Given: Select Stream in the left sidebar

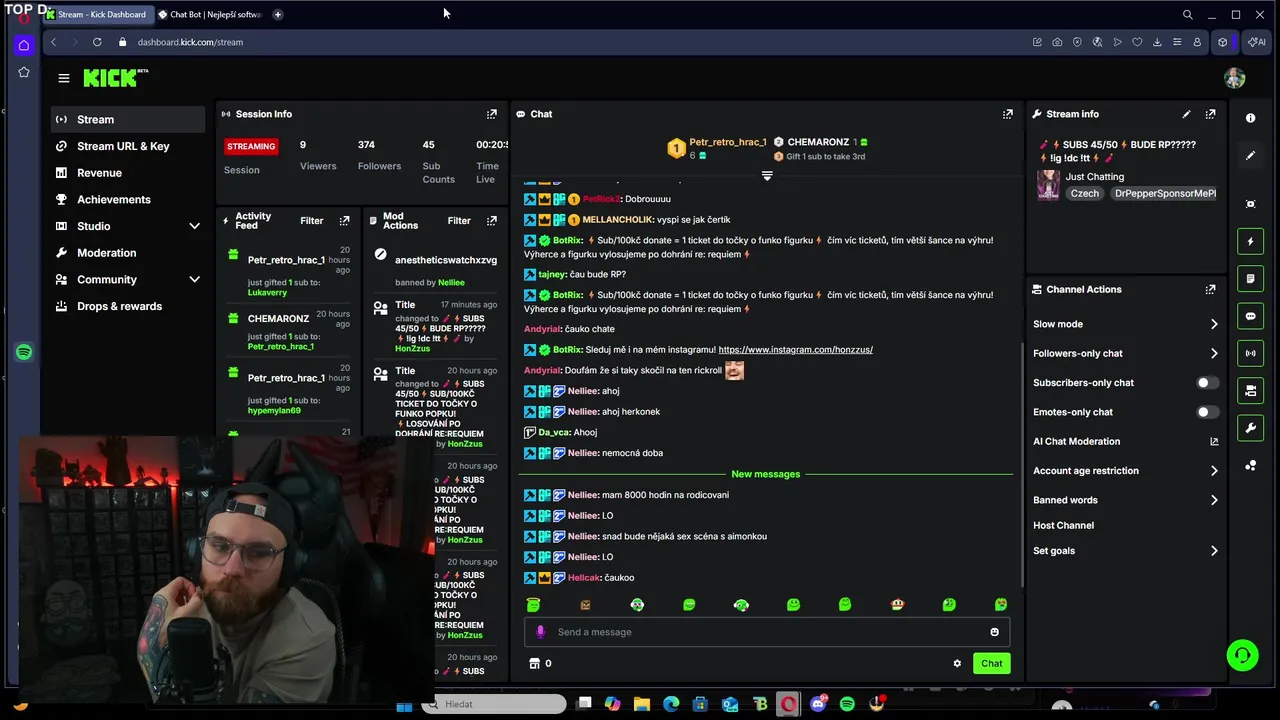Looking at the screenshot, I should click(128, 119).
